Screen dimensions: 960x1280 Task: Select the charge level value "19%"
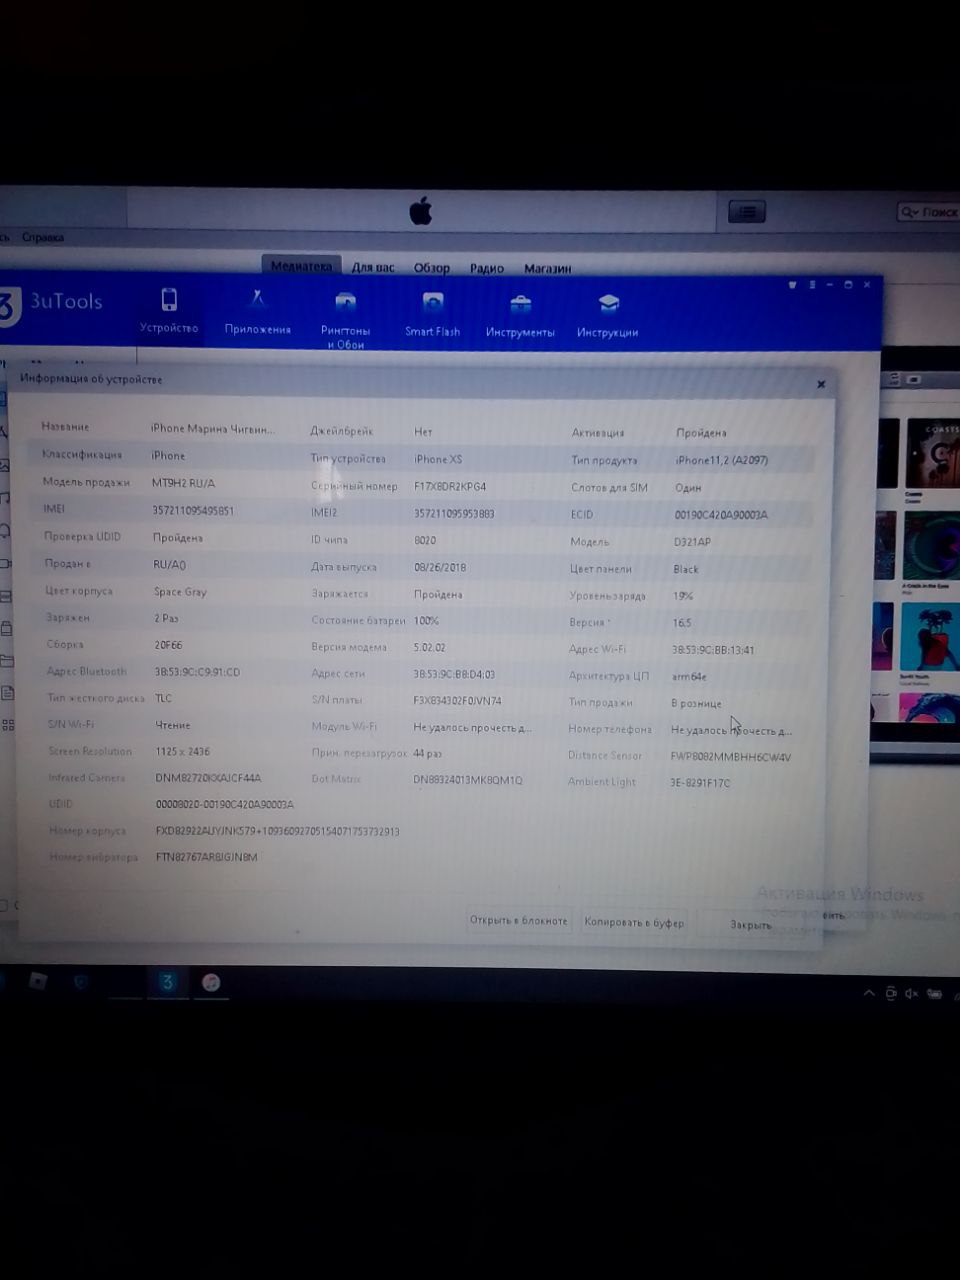(683, 596)
